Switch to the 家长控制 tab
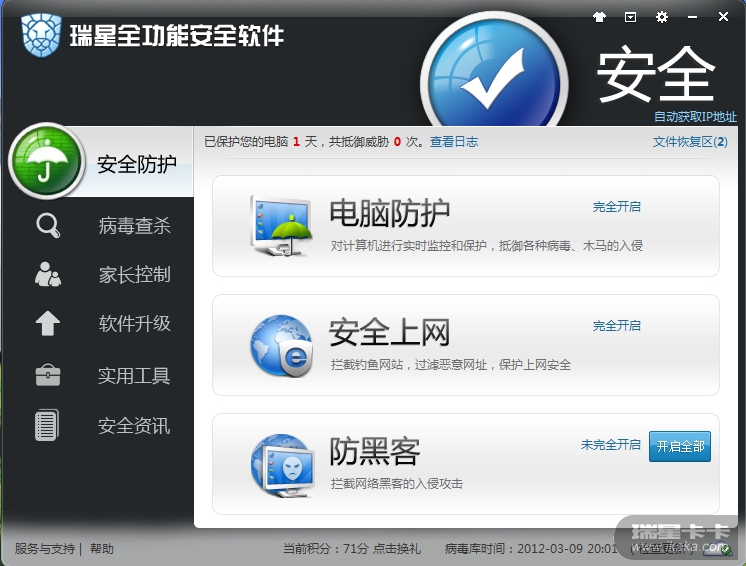Image resolution: width=746 pixels, height=566 pixels. click(135, 274)
